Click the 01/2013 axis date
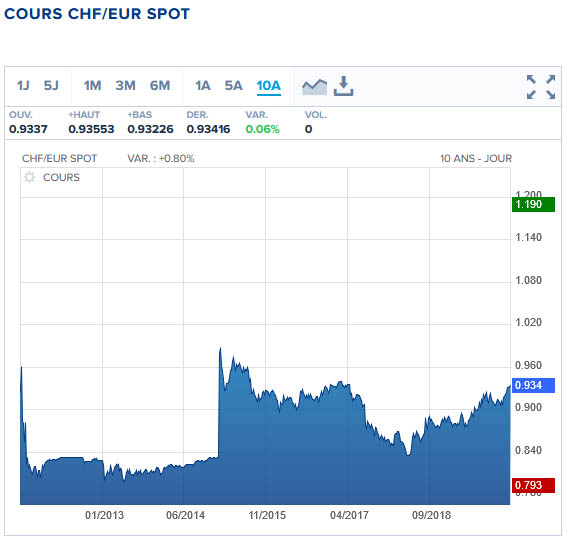 point(104,515)
